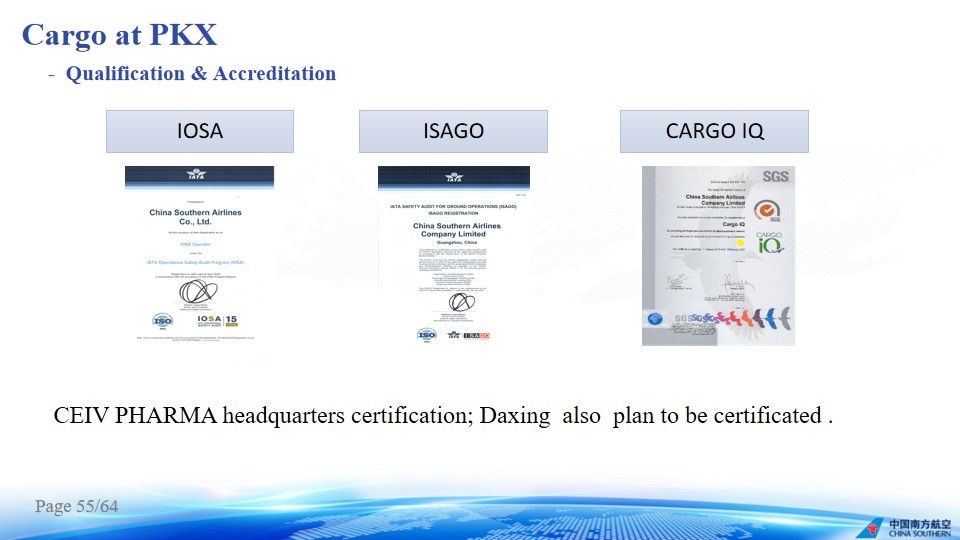Click the "Page 55/64" page number
The height and width of the screenshot is (540, 960).
tap(77, 506)
